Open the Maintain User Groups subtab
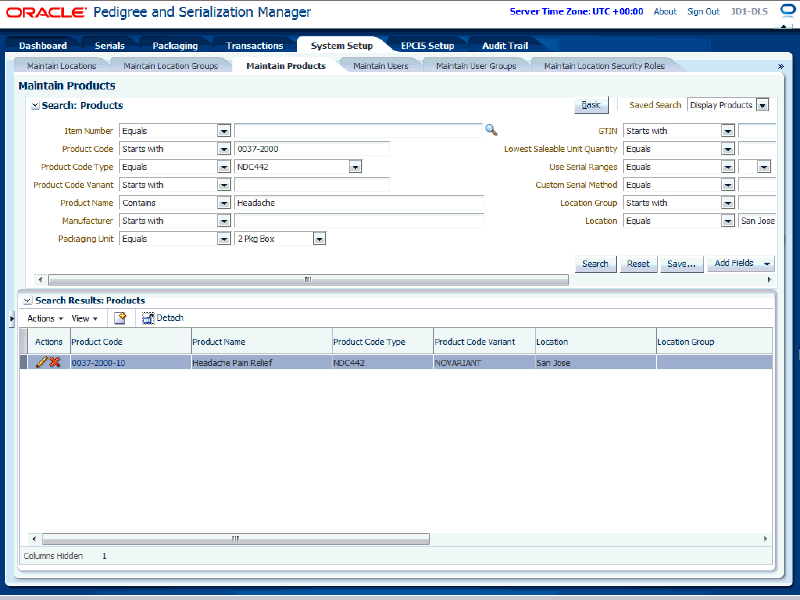Screen dimensions: 800x600 pos(476,66)
